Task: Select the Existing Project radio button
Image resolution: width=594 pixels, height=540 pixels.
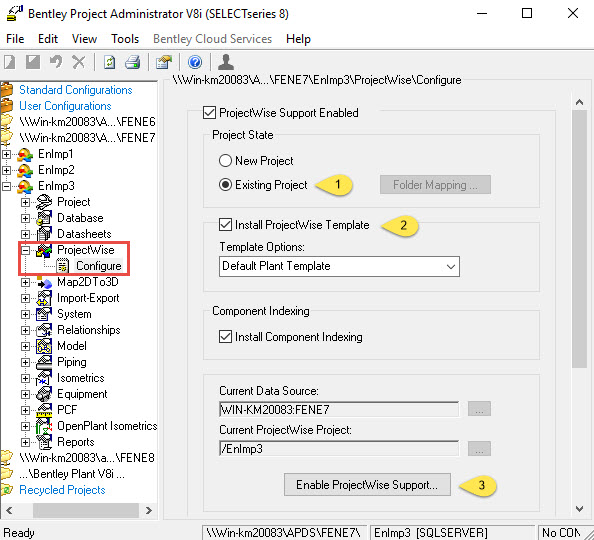Action: (225, 185)
